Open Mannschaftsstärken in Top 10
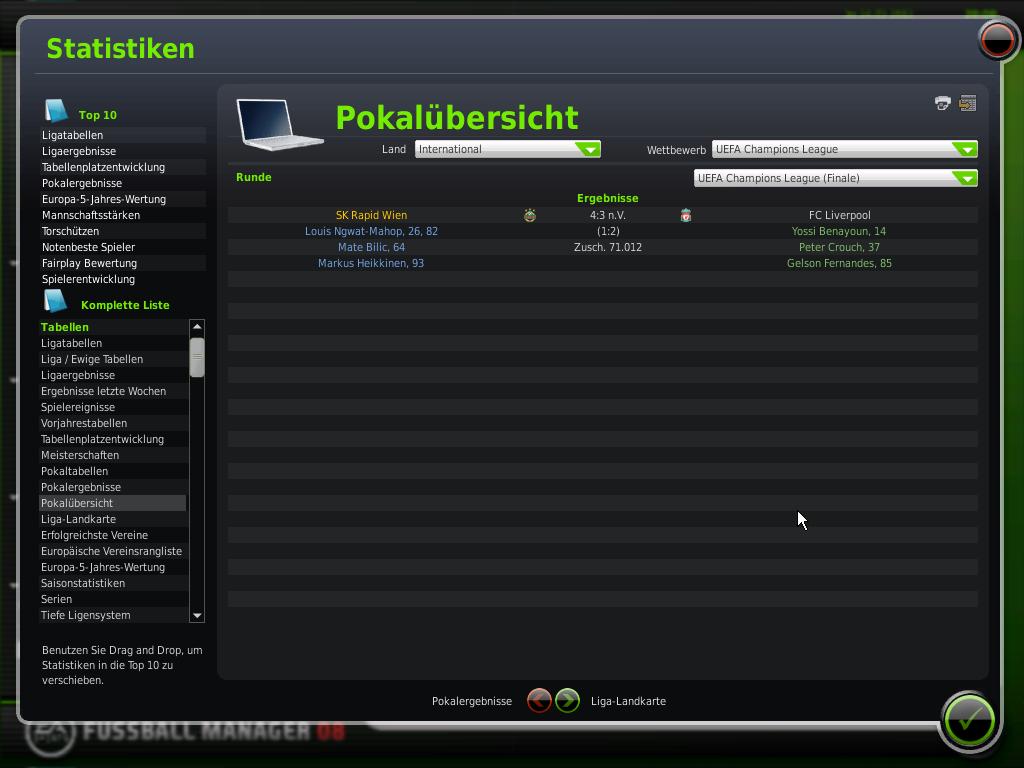 click(91, 215)
